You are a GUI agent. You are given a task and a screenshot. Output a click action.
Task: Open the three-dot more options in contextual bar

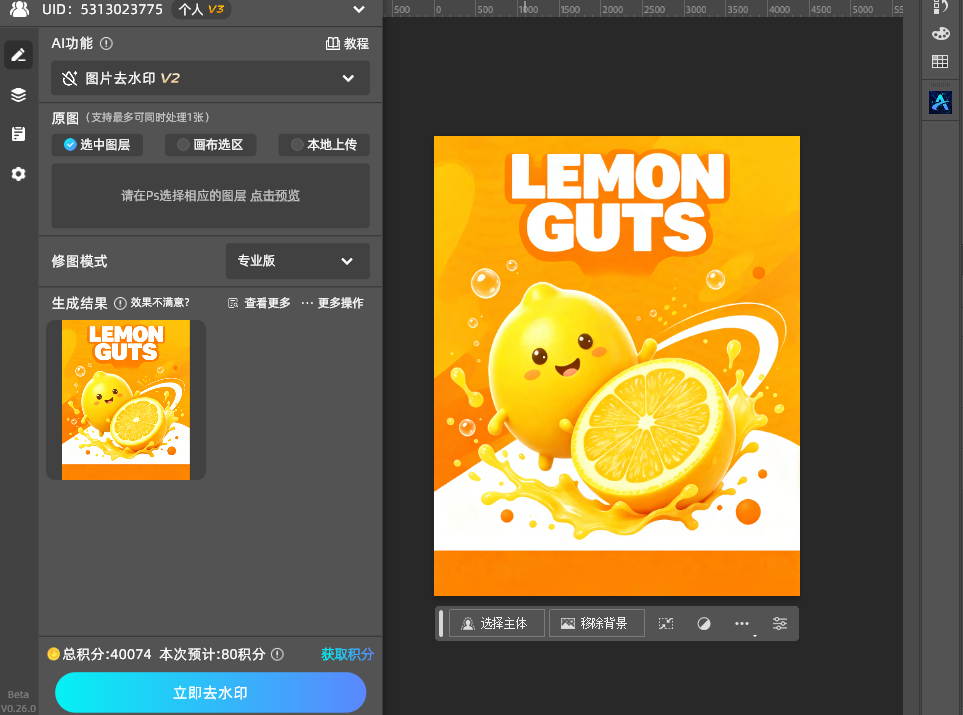pyautogui.click(x=742, y=624)
